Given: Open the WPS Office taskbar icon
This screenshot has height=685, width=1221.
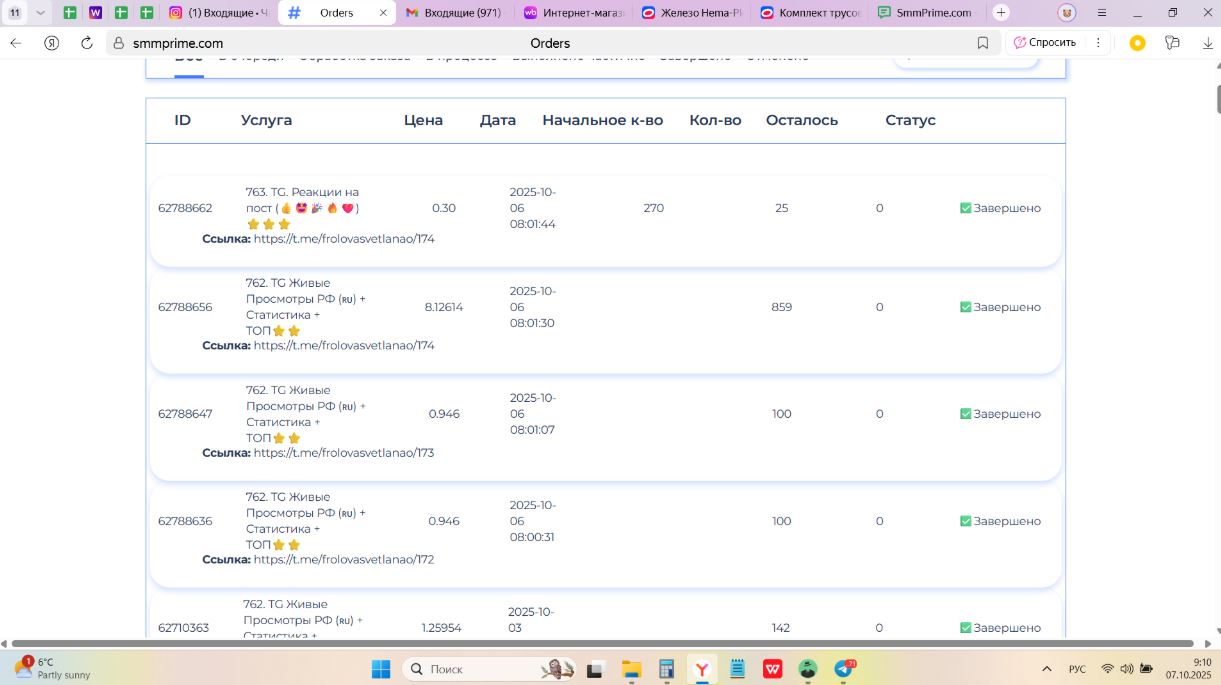Looking at the screenshot, I should 773,669.
